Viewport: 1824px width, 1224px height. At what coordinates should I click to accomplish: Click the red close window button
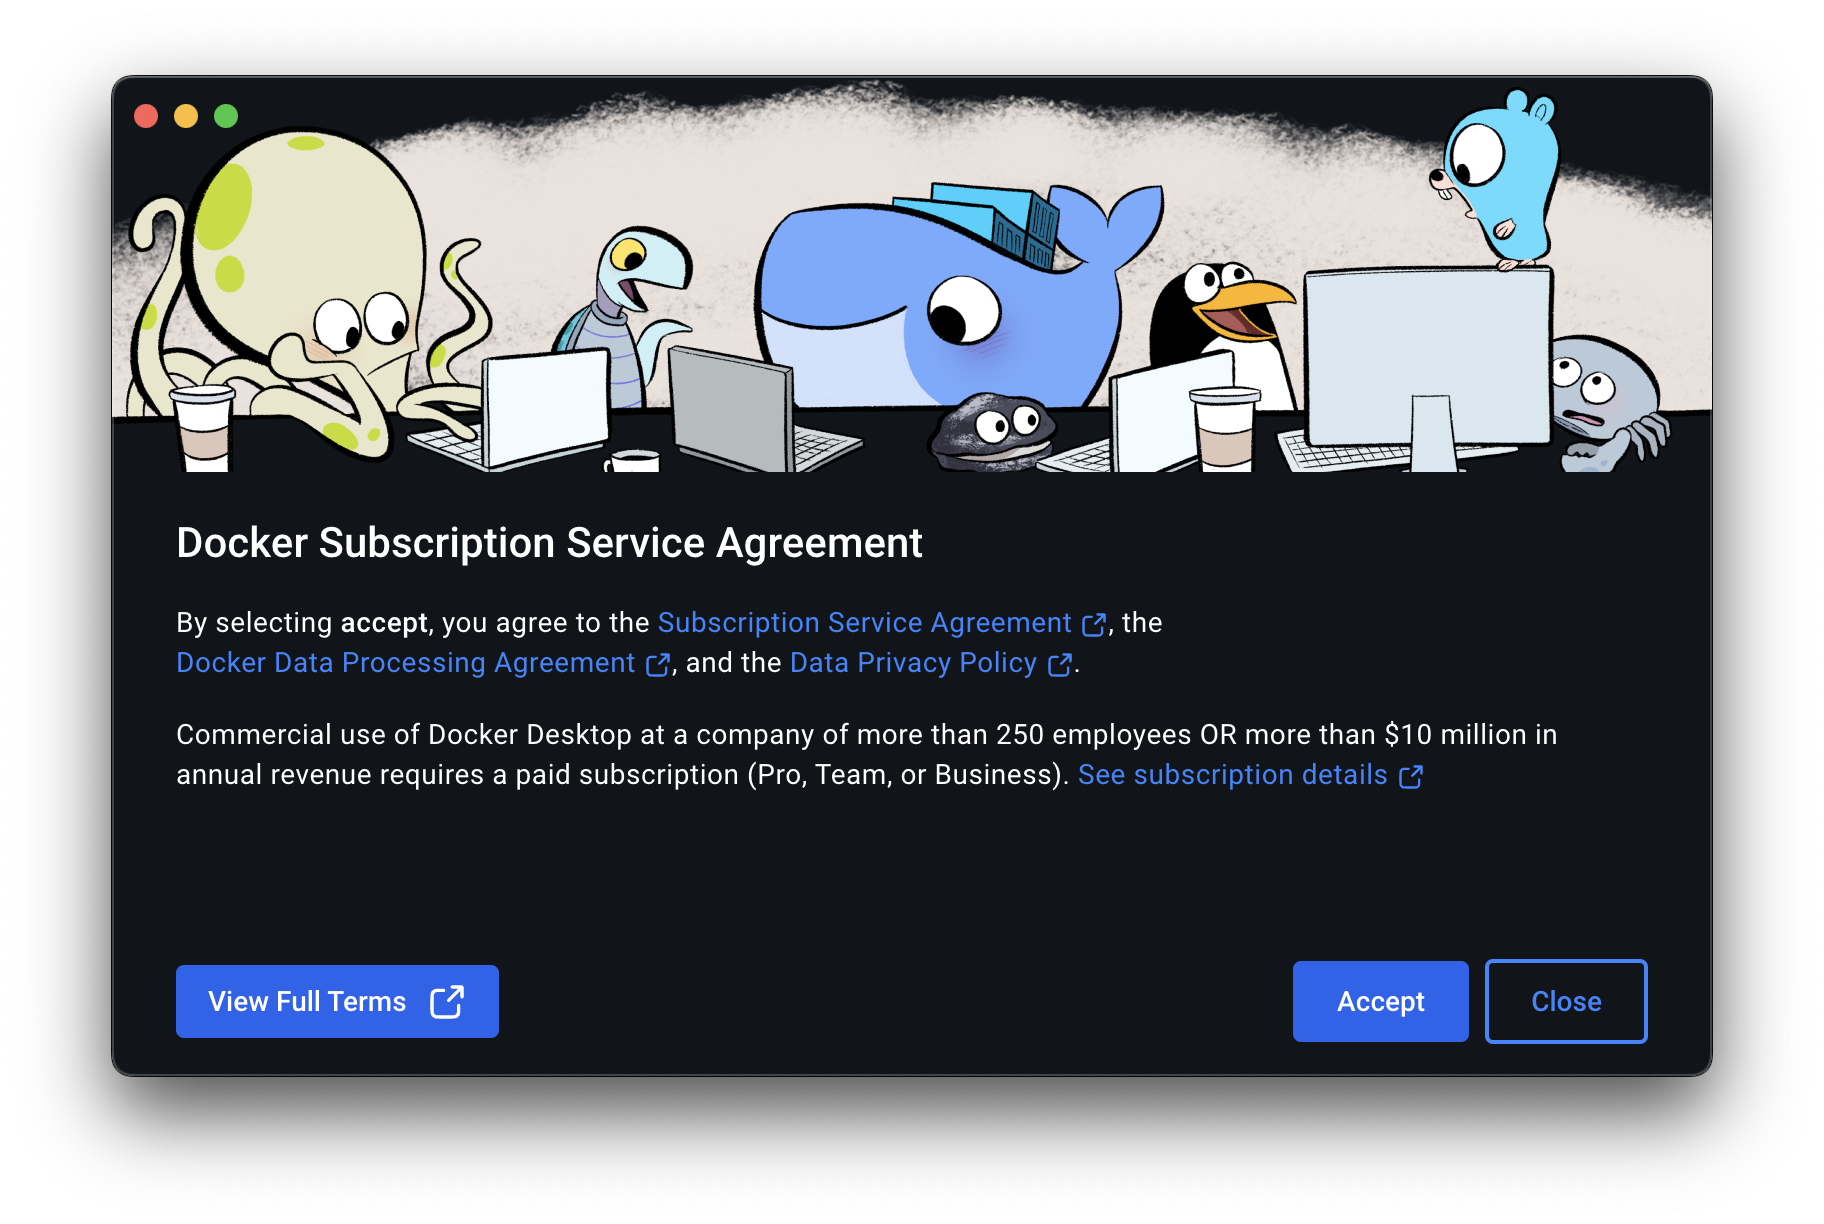click(146, 116)
